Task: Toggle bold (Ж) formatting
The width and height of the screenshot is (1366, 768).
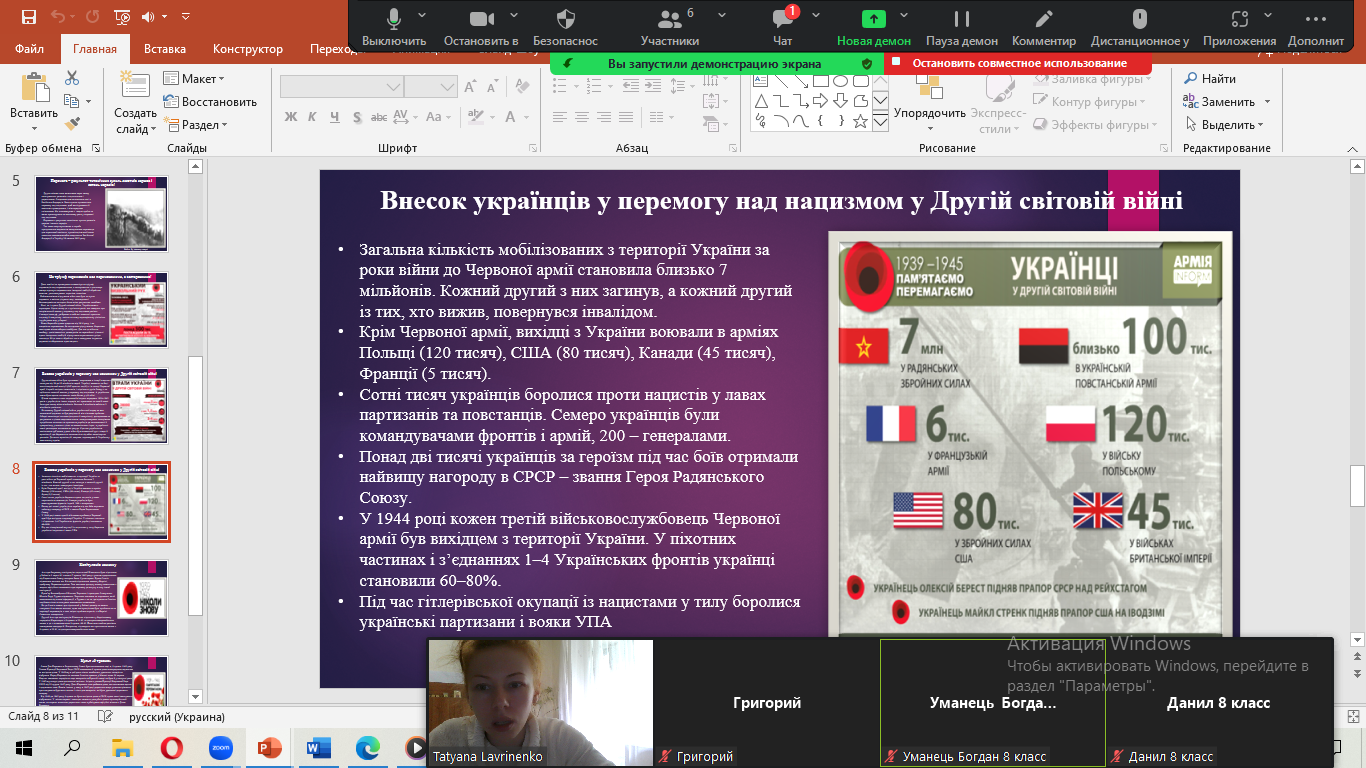Action: [x=291, y=117]
